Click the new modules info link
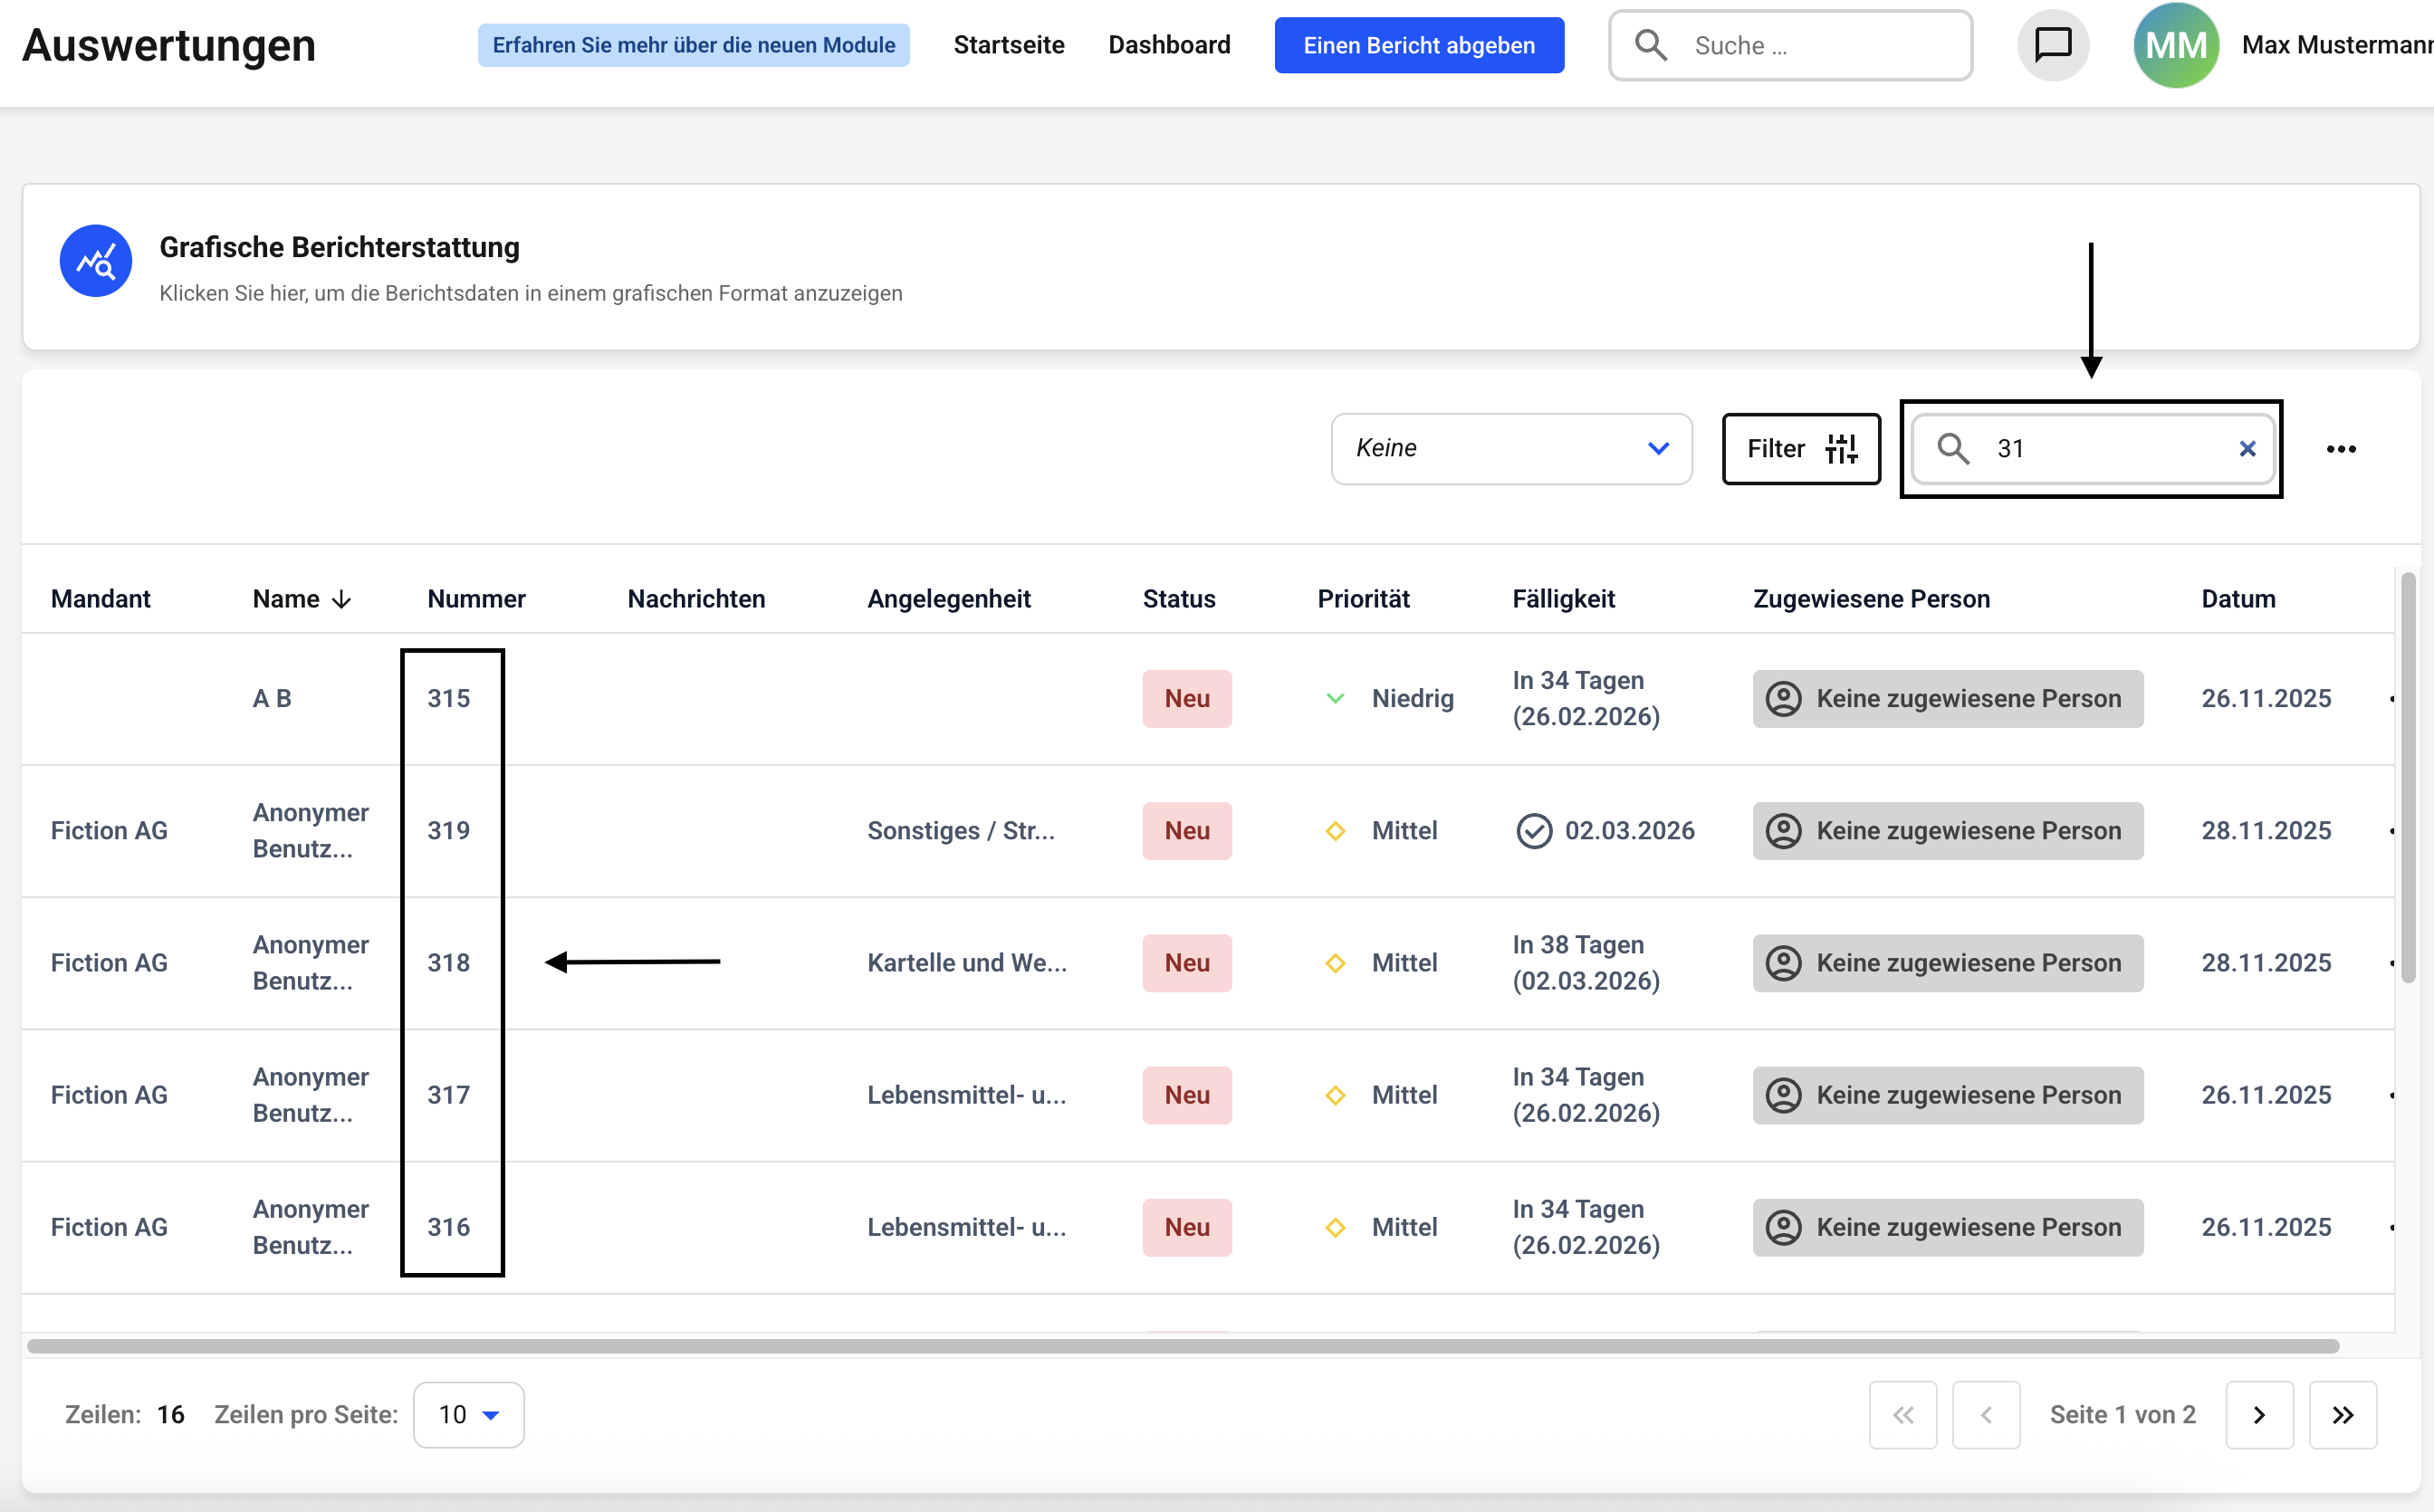The height and width of the screenshot is (1512, 2434). [693, 45]
